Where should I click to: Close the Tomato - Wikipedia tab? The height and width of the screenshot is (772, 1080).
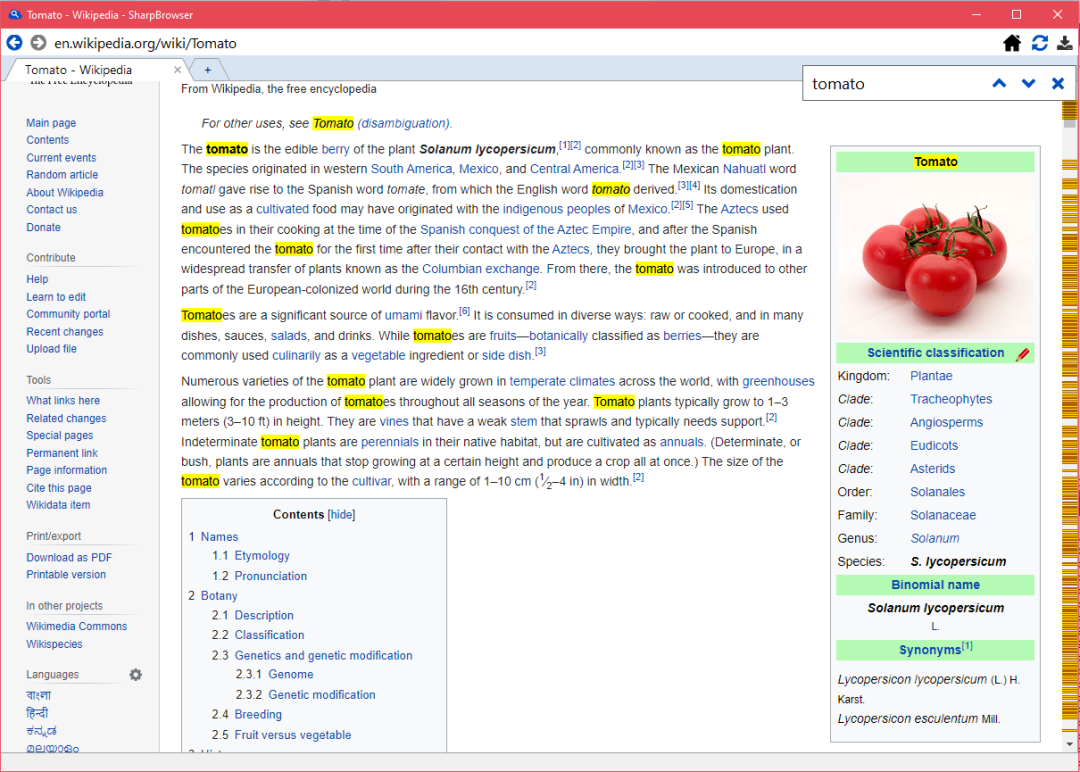pos(179,70)
